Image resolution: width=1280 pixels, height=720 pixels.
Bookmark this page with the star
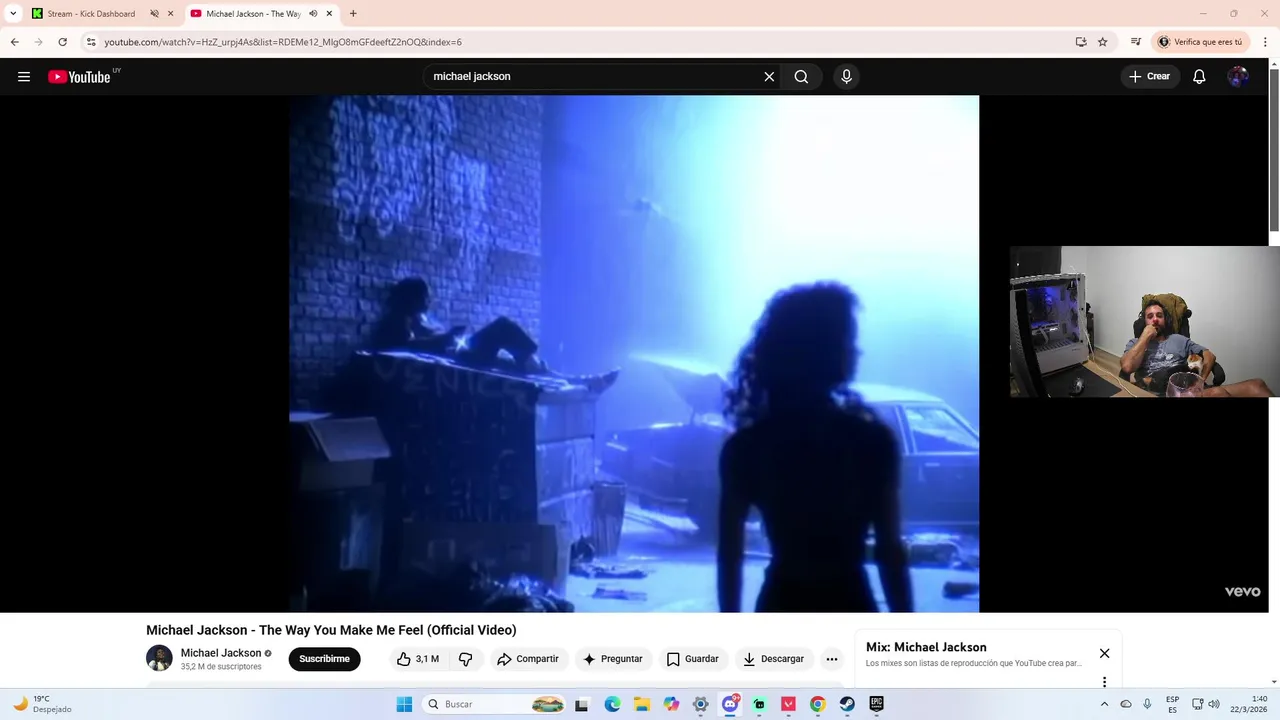tap(1103, 42)
